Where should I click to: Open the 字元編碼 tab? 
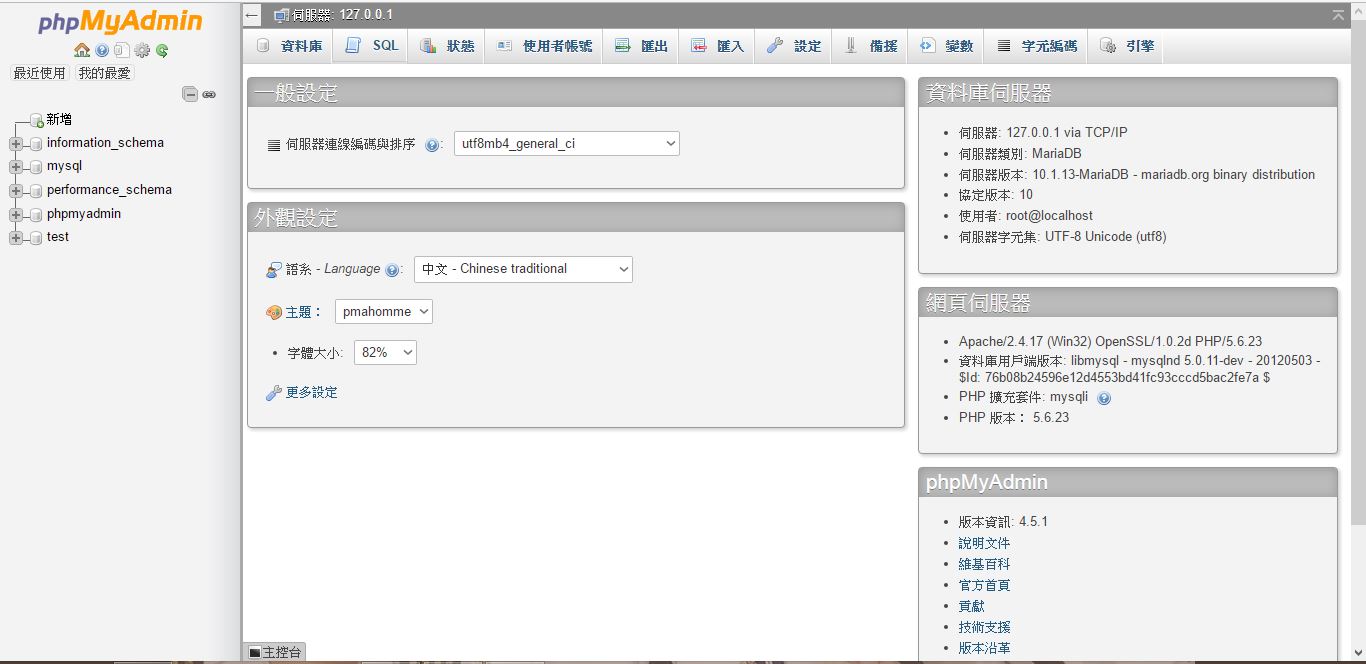[x=1036, y=46]
